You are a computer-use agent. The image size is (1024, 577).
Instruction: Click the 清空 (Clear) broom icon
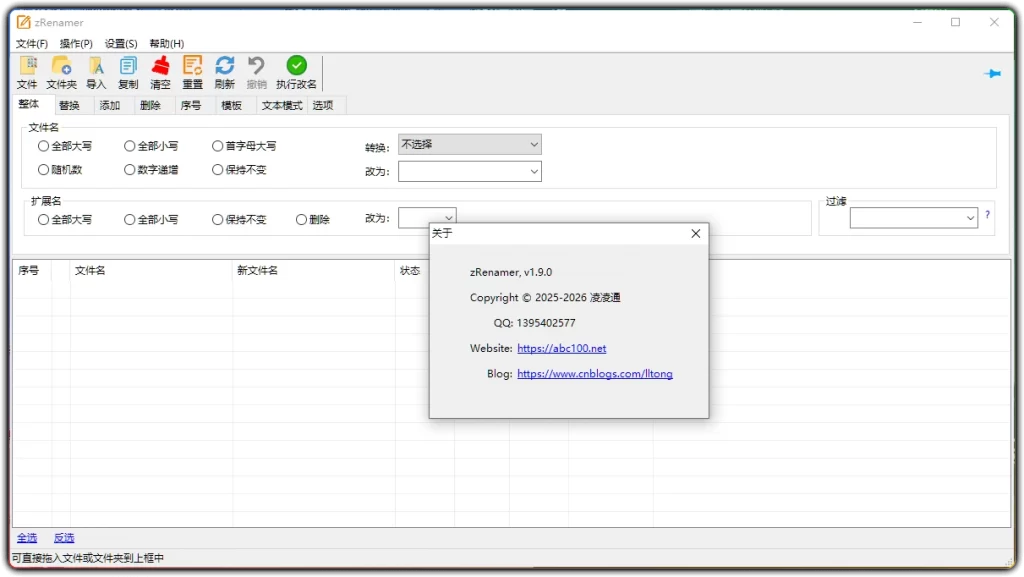click(159, 70)
